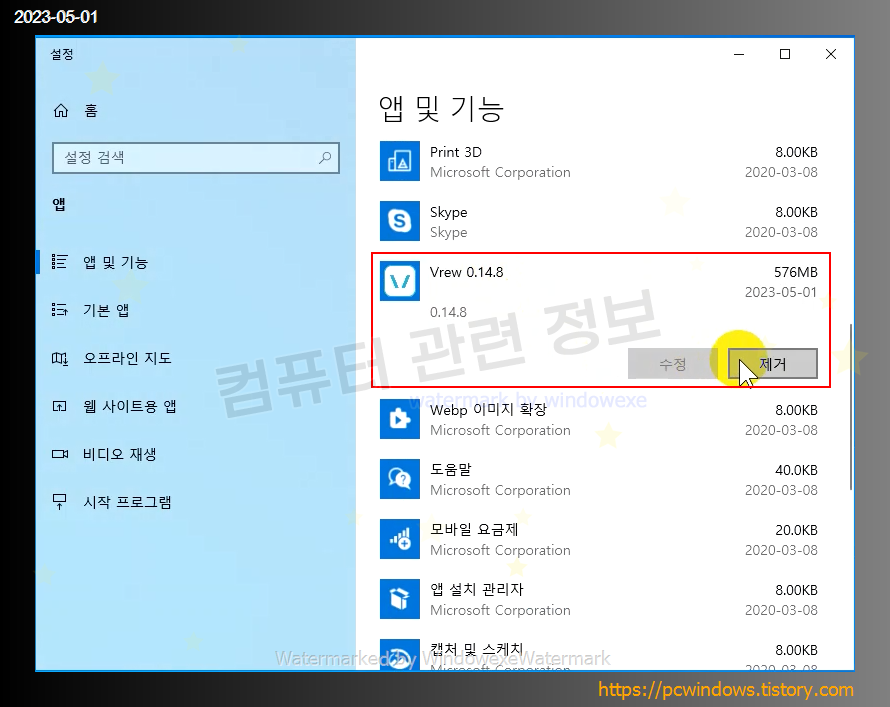Click the 도움말 app icon
This screenshot has height=707, width=890.
(400, 479)
